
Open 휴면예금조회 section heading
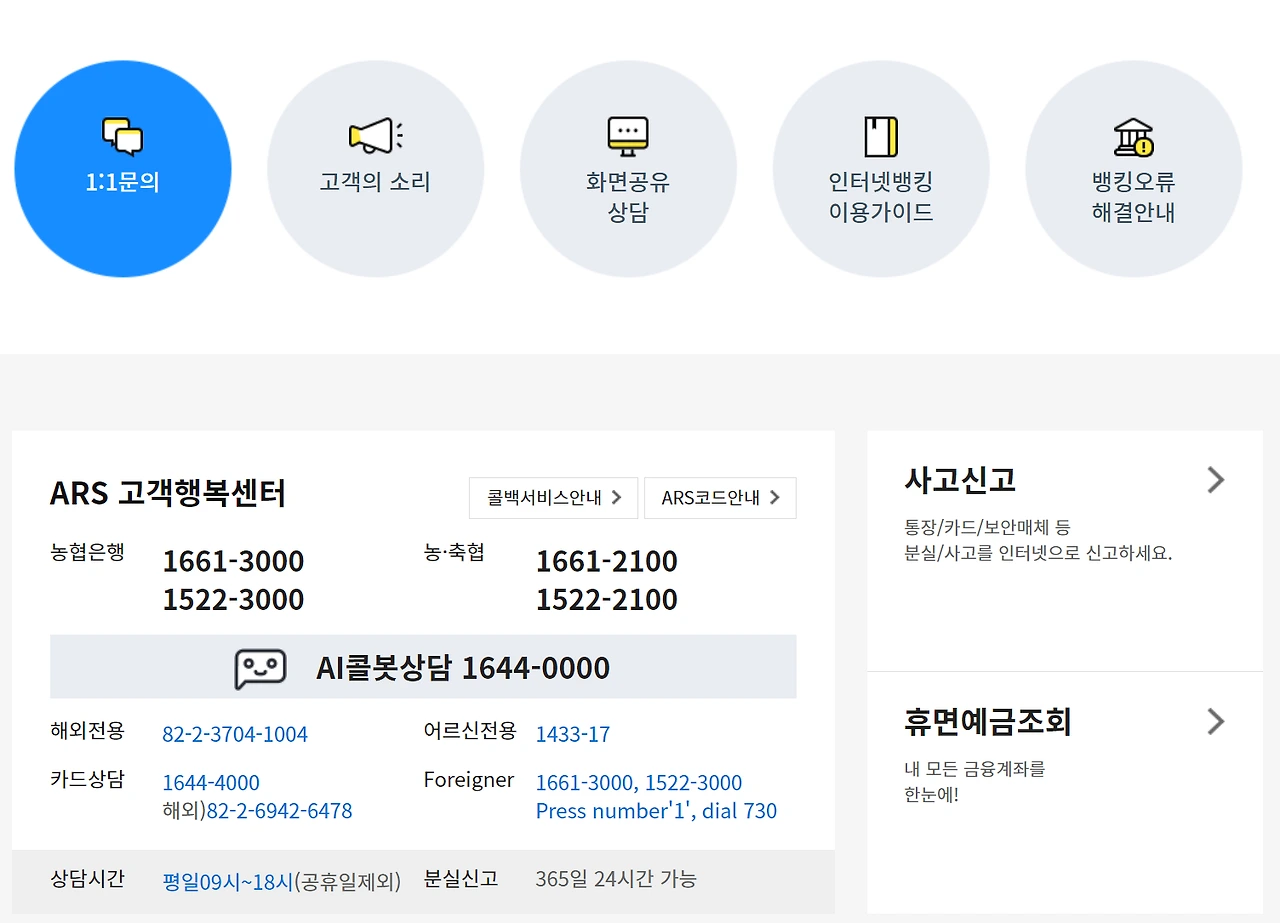tap(988, 722)
